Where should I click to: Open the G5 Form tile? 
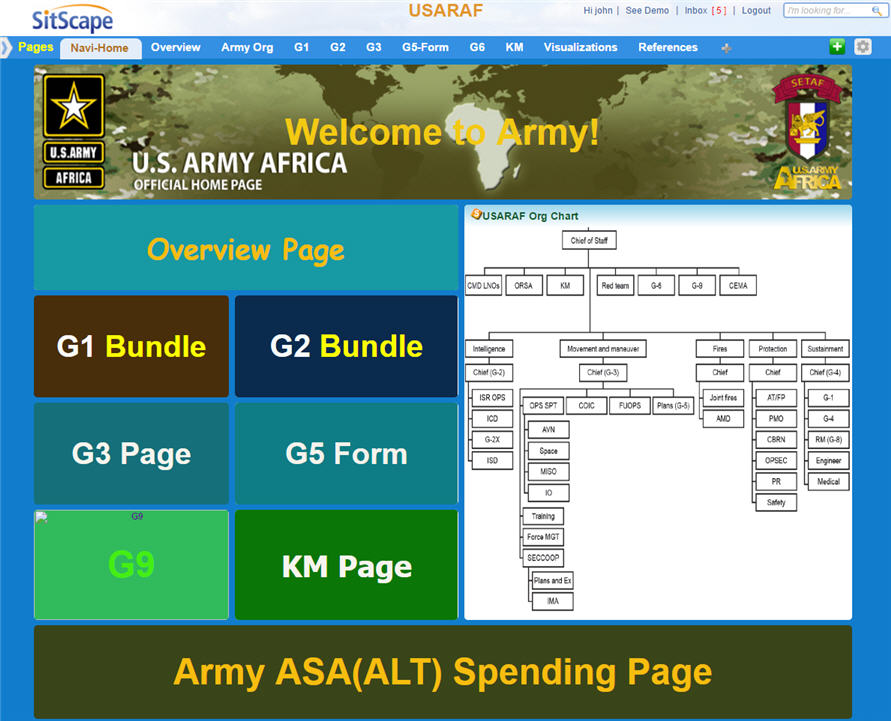click(x=346, y=453)
